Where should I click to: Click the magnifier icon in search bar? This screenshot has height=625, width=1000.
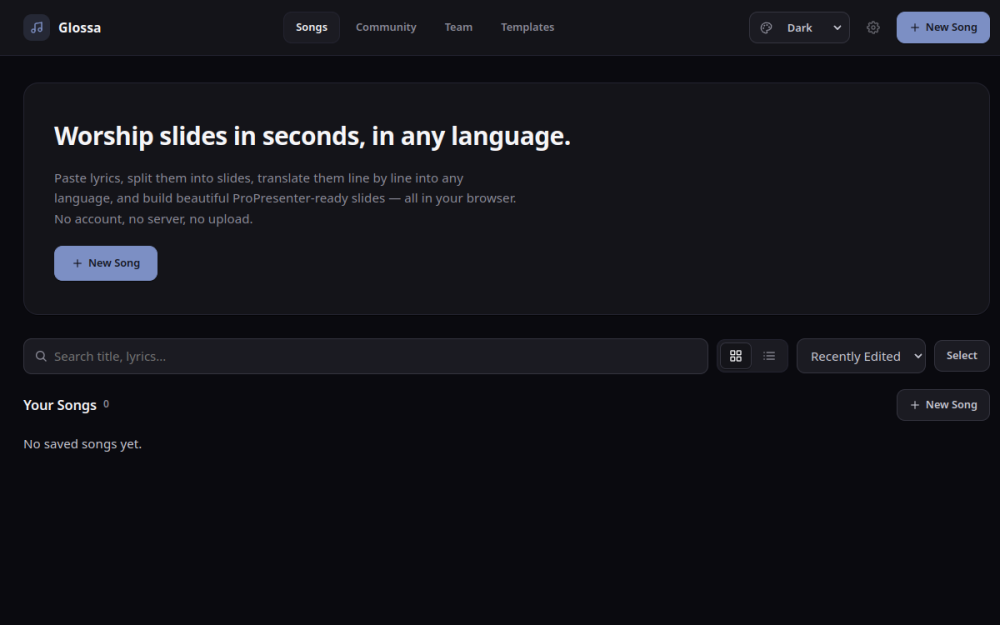(41, 356)
